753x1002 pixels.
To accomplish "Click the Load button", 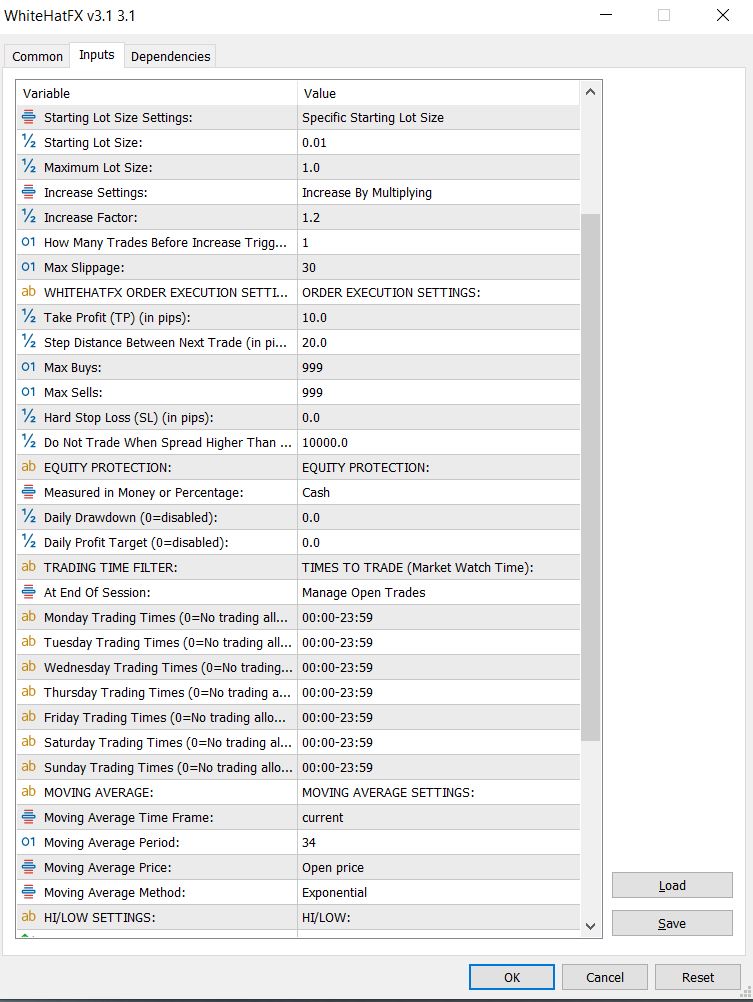I will click(672, 885).
